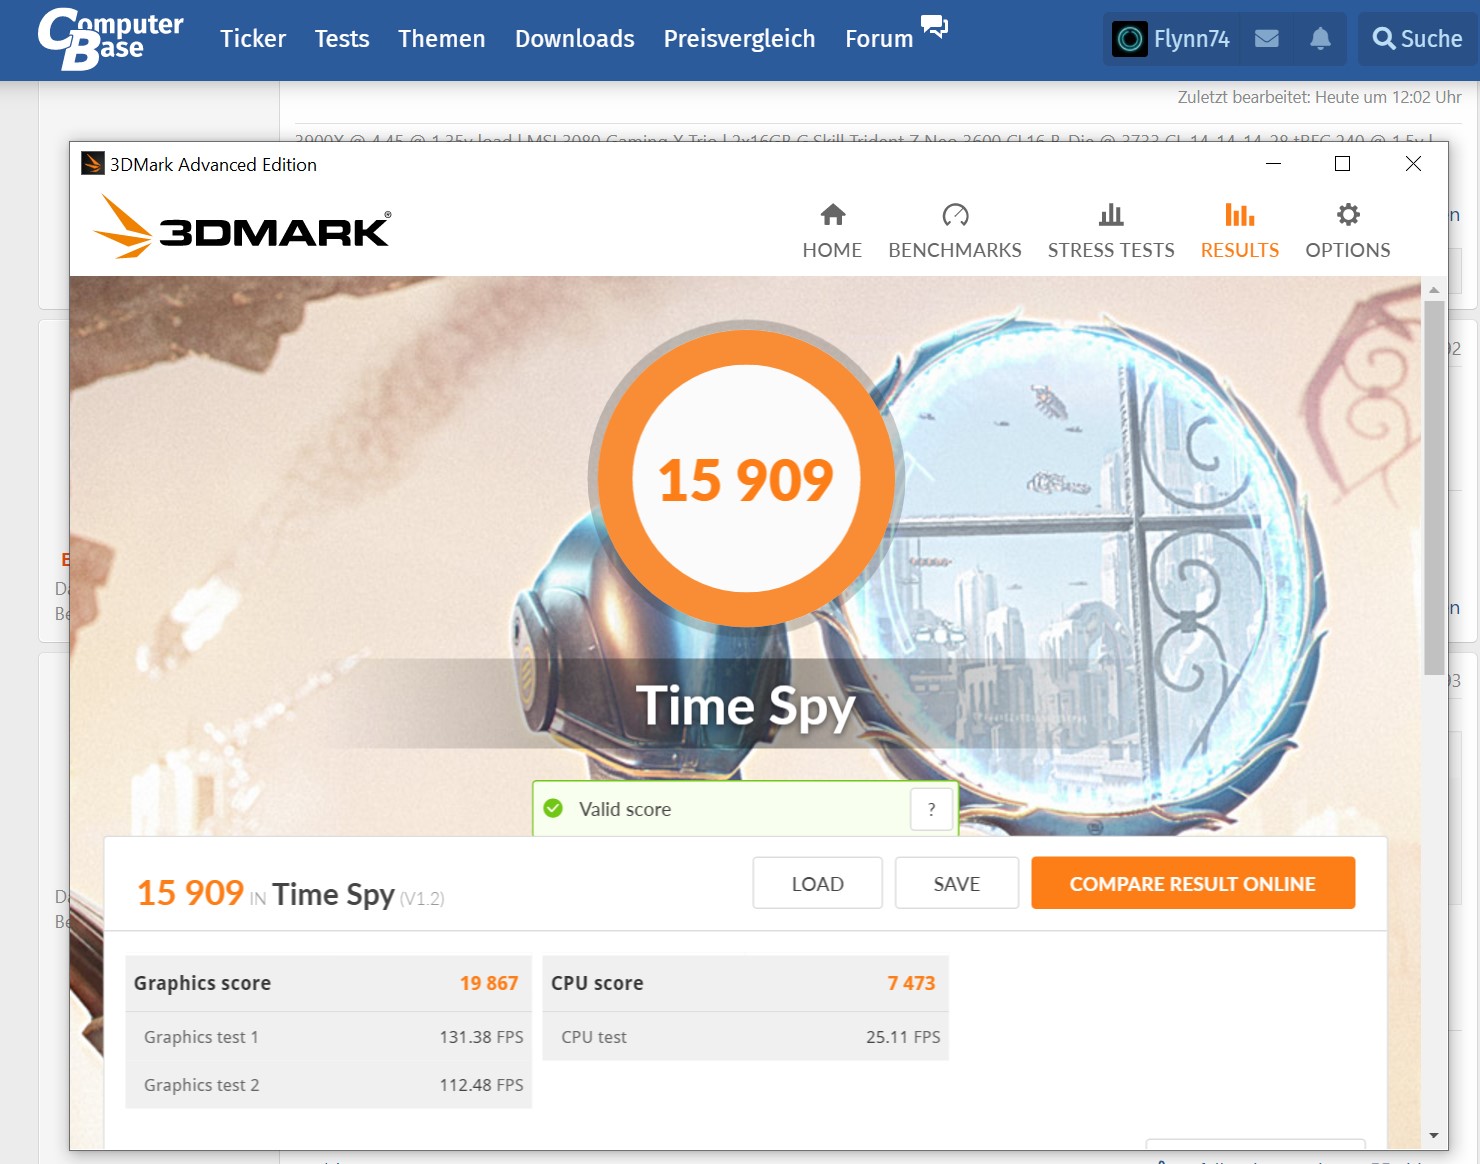Screen dimensions: 1480x1164
Task: Select HOME tab label in 3DMark
Action: click(832, 250)
